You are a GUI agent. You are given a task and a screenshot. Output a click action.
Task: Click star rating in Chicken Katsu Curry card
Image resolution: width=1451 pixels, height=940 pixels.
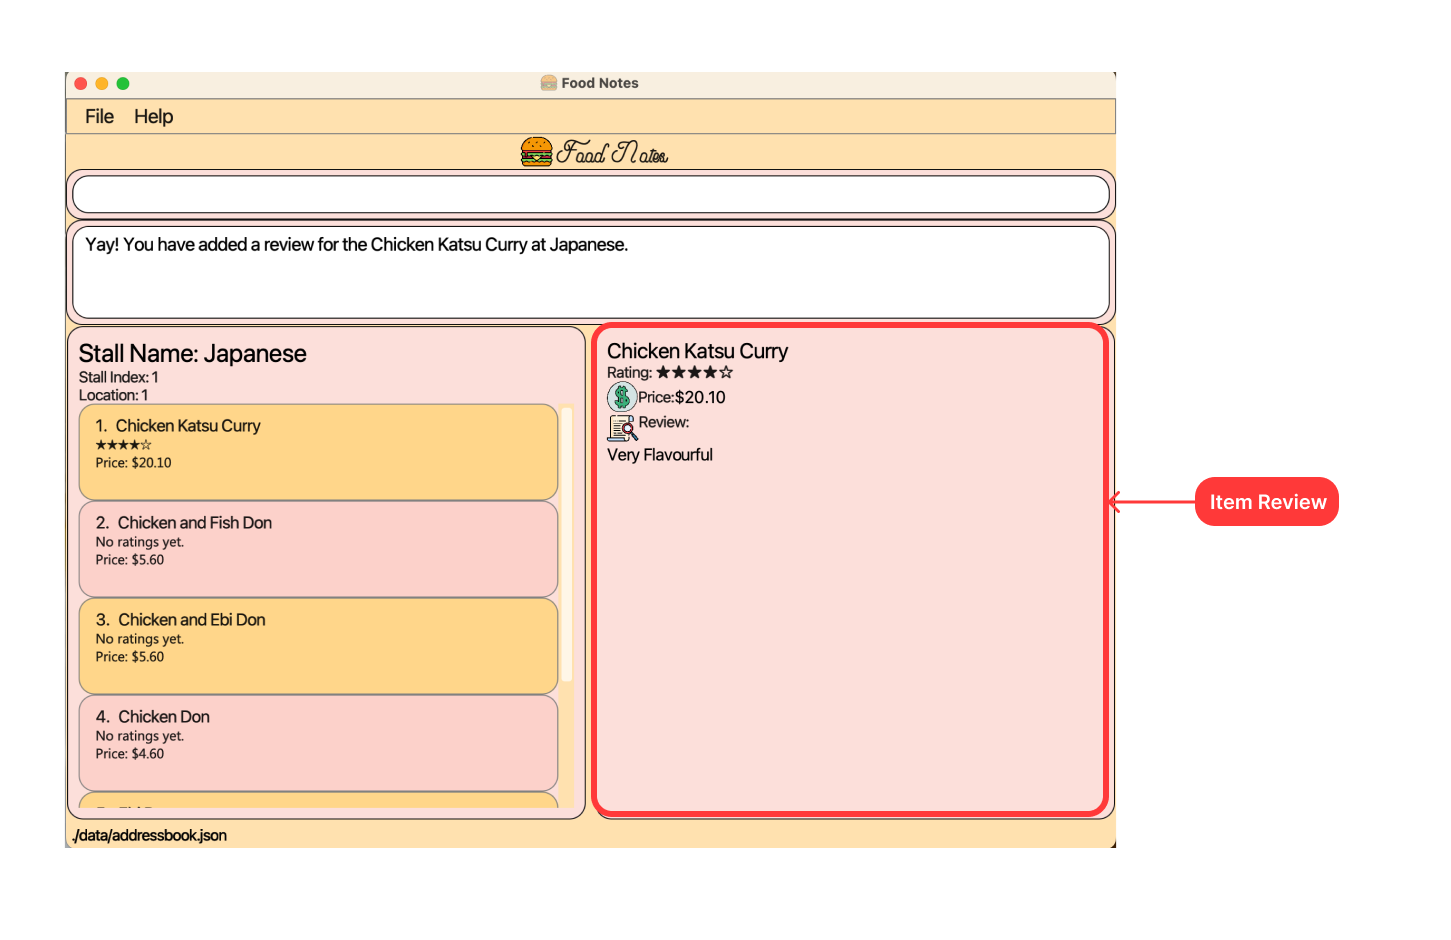pos(123,445)
